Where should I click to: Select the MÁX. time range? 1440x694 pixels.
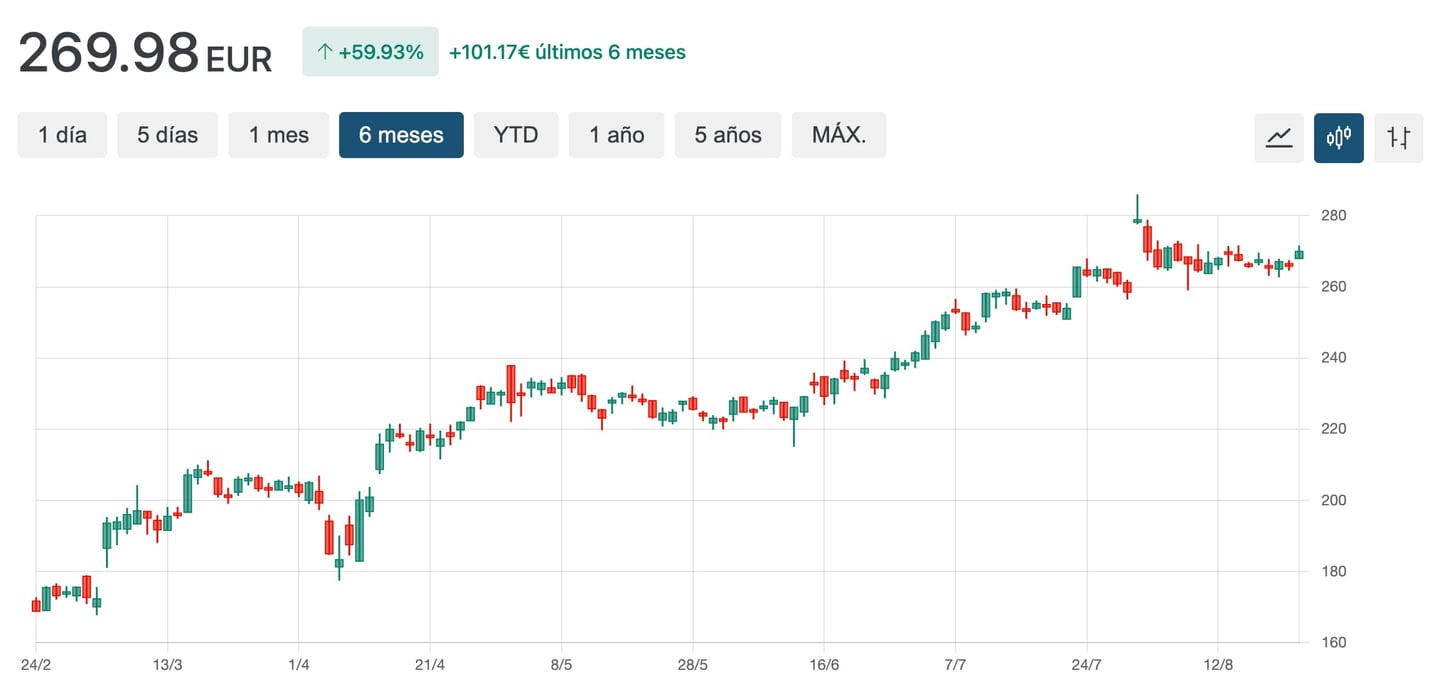tap(838, 135)
